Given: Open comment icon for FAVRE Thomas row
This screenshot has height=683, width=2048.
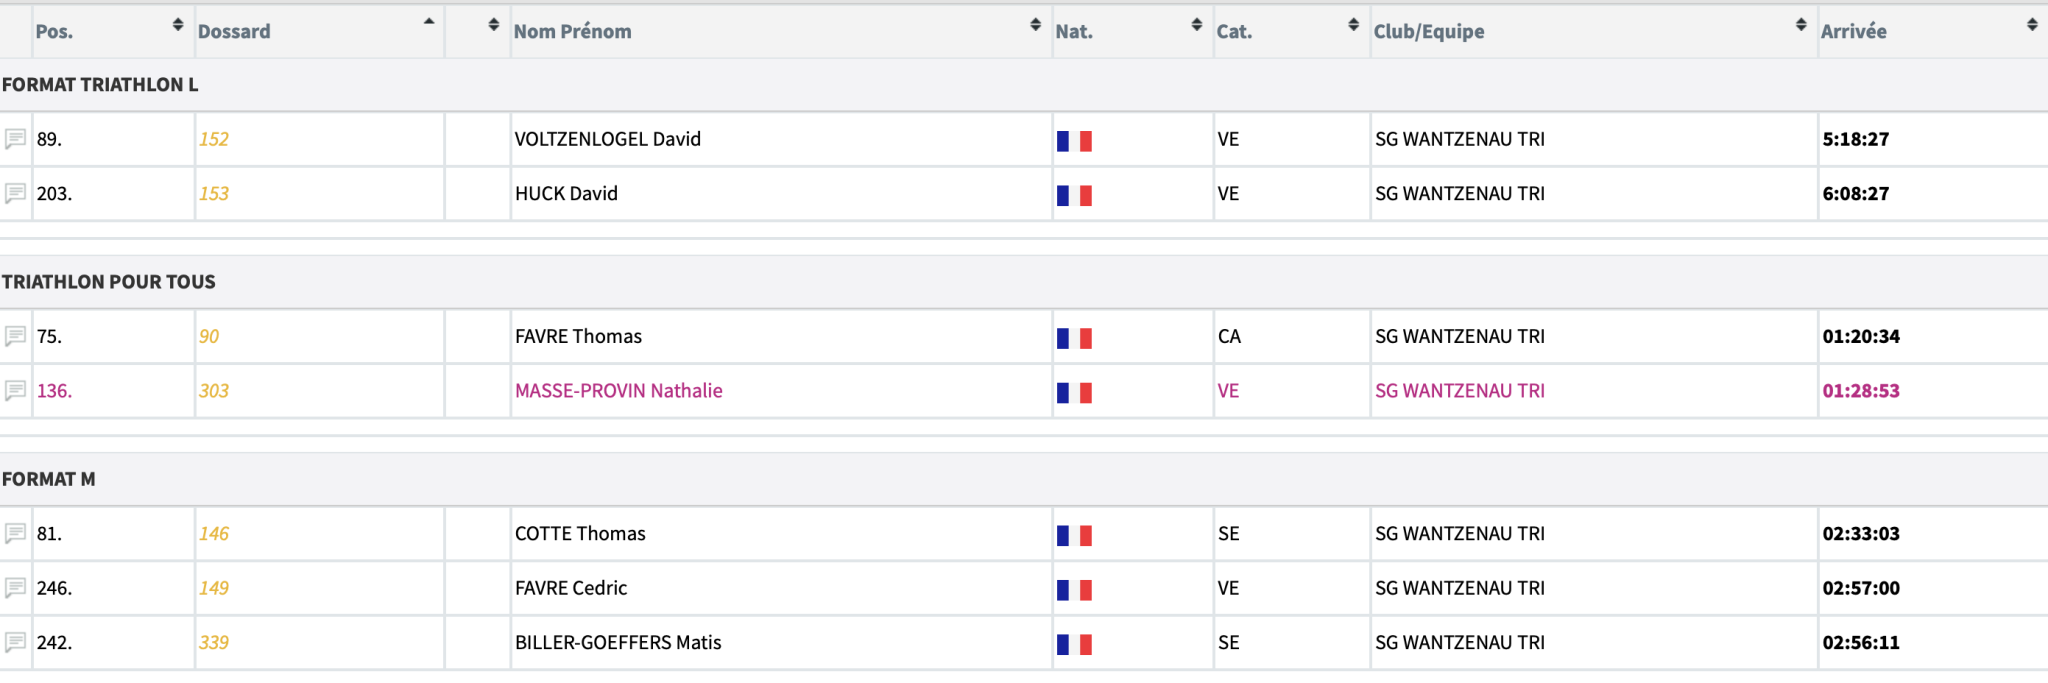Looking at the screenshot, I should (15, 336).
